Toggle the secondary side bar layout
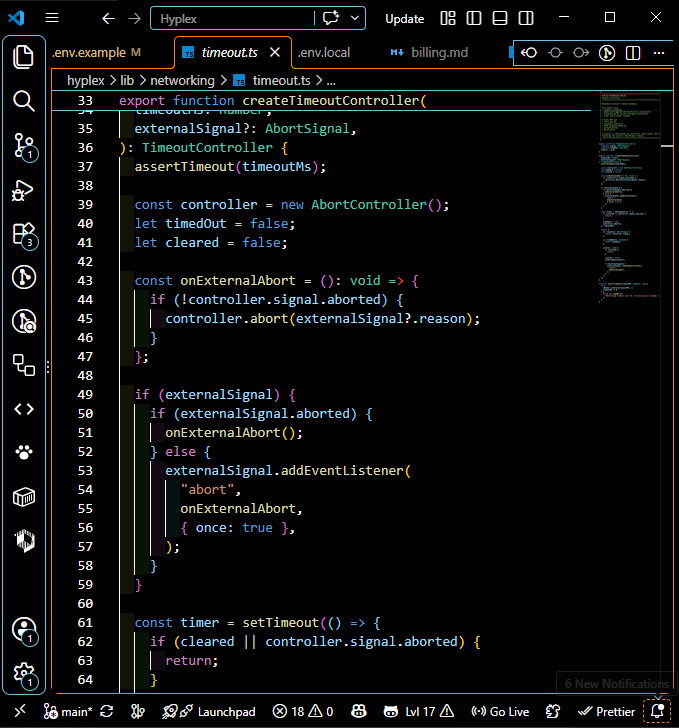This screenshot has width=679, height=728. point(526,19)
